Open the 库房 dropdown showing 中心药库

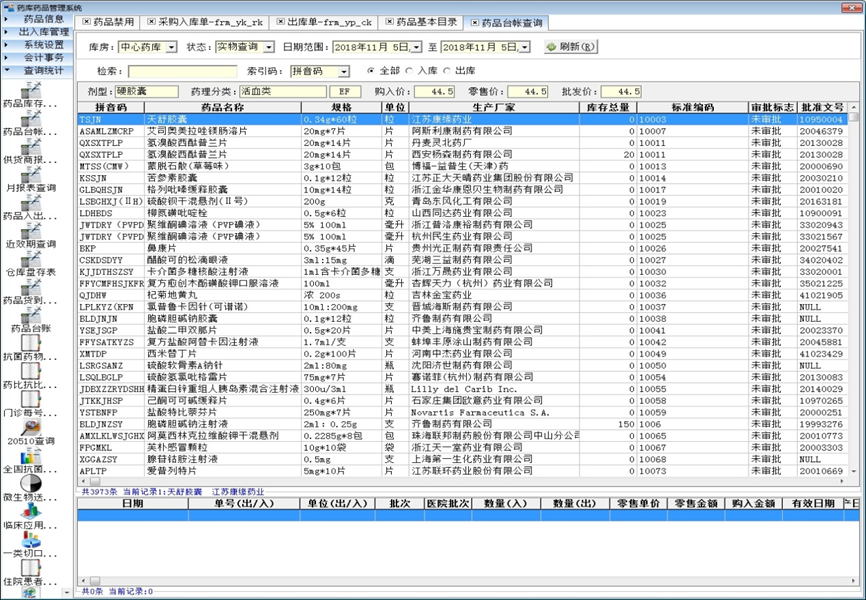(171, 48)
